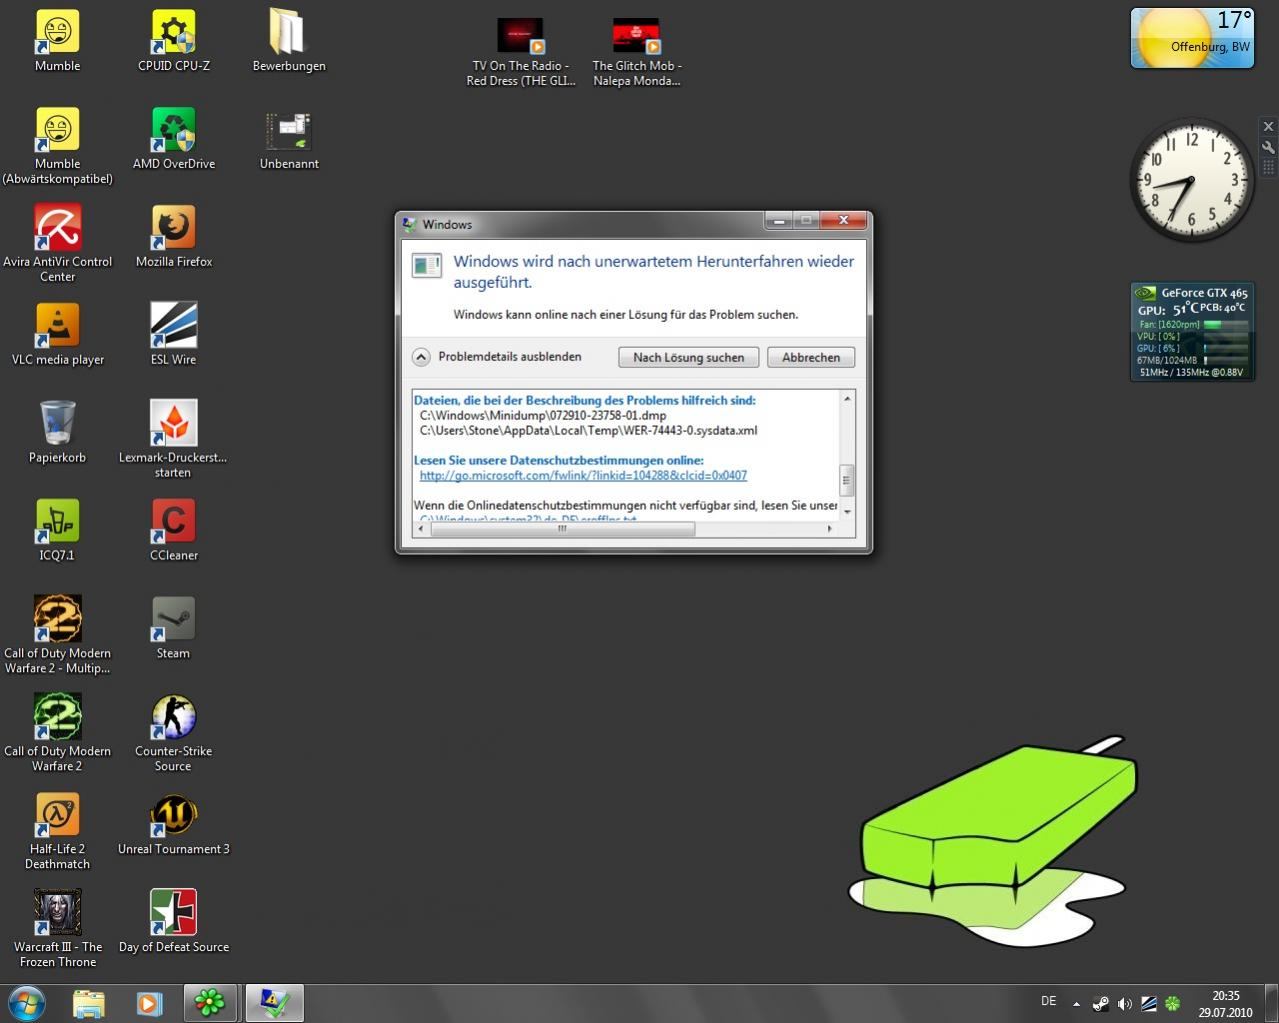Screen dimensions: 1279x1023
Task: Select WER-74443-0.sysdata.xml path text
Action: [x=588, y=430]
